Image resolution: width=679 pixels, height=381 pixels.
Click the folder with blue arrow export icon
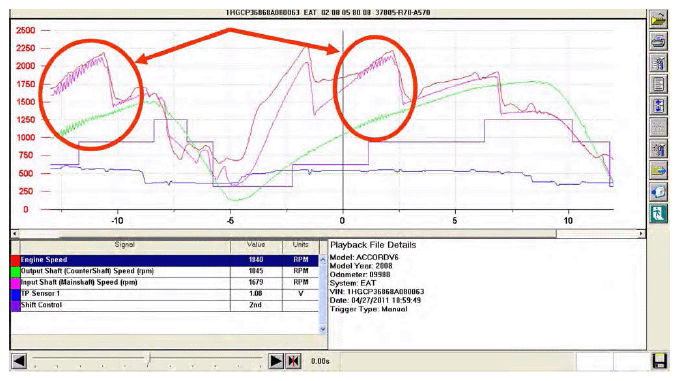tap(659, 171)
